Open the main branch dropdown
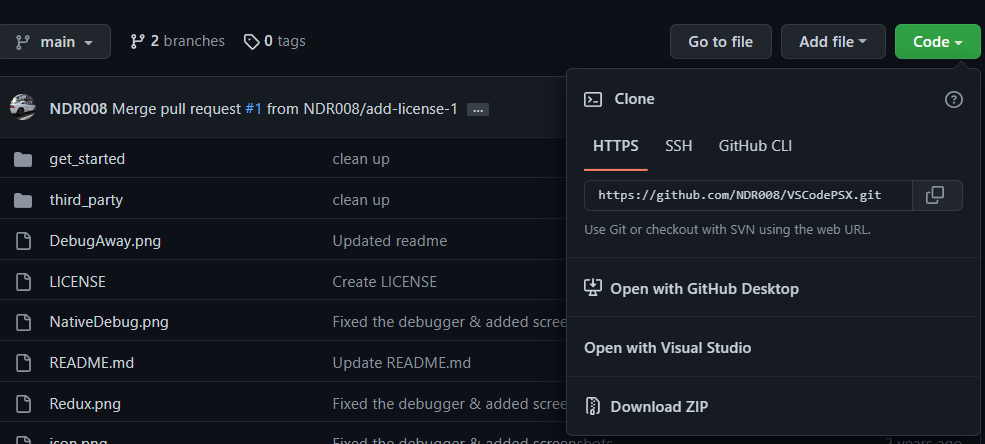 click(x=53, y=41)
